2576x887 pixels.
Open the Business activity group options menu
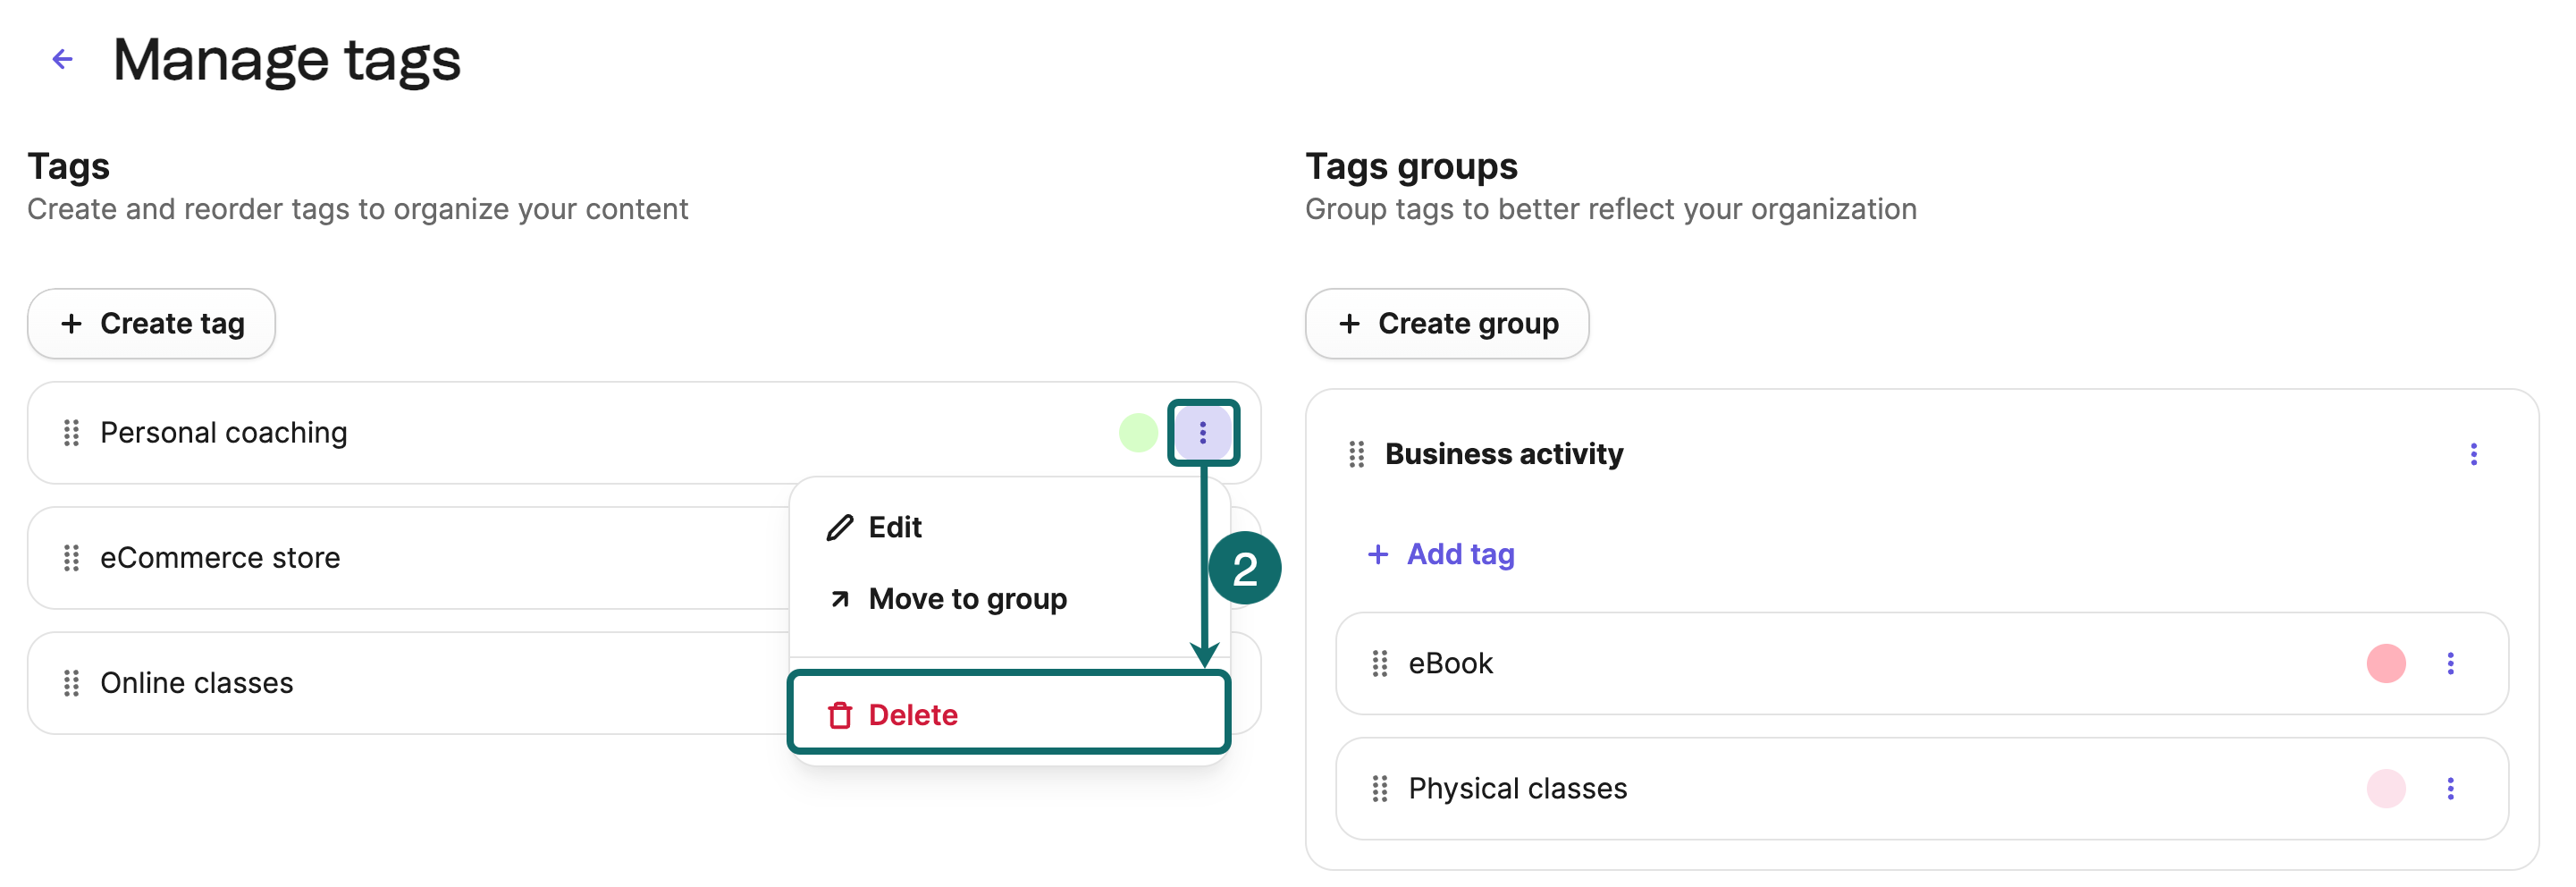[x=2472, y=455]
